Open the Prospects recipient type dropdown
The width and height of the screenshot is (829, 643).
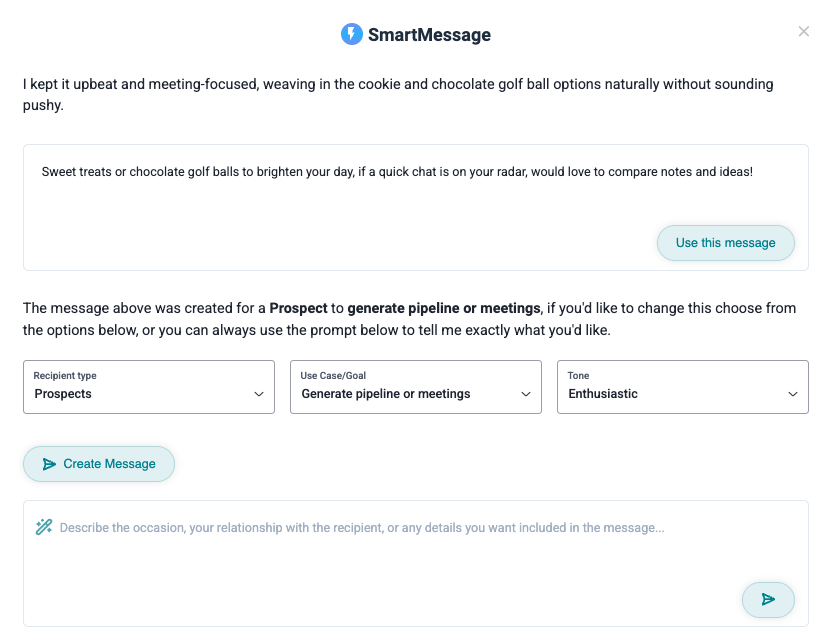tap(149, 387)
